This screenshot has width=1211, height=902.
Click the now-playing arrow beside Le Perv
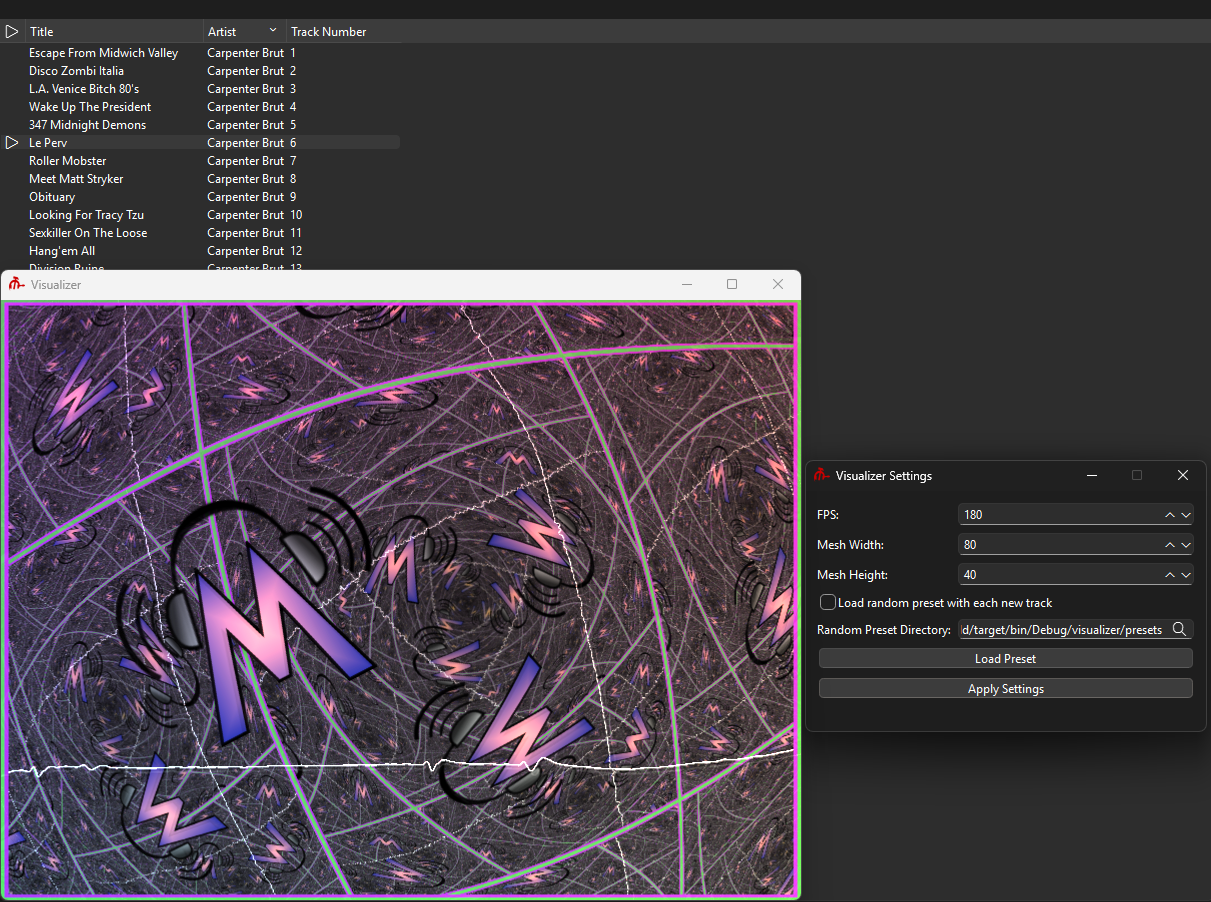point(12,143)
